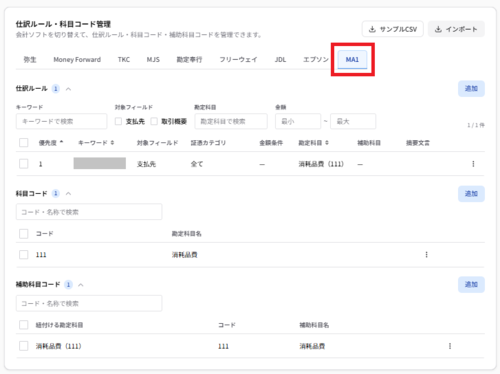Click the 最大 amount field

353,121
